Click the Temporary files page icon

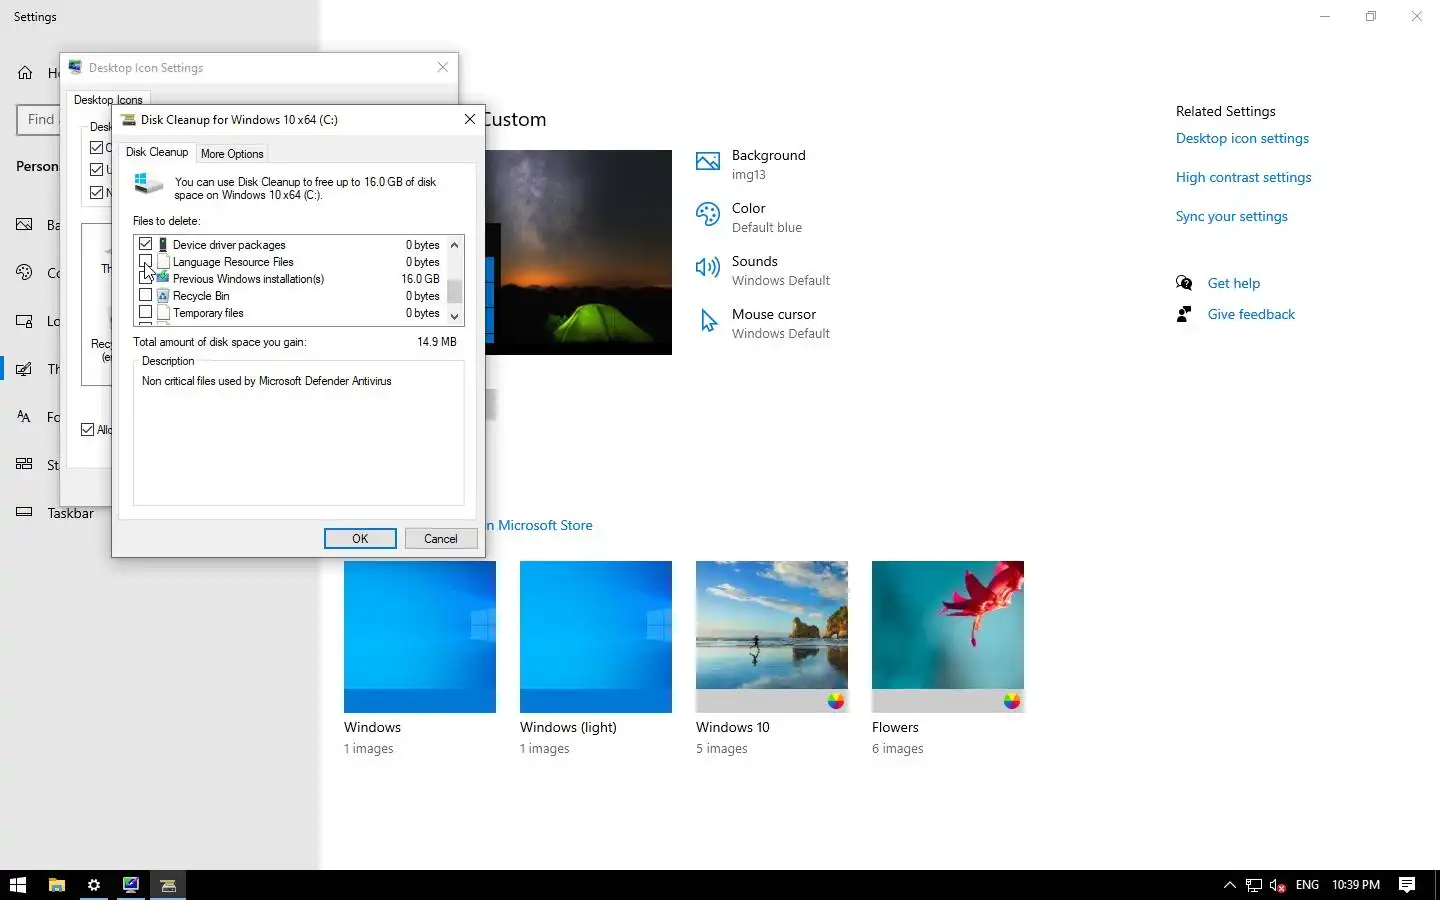[x=163, y=313]
